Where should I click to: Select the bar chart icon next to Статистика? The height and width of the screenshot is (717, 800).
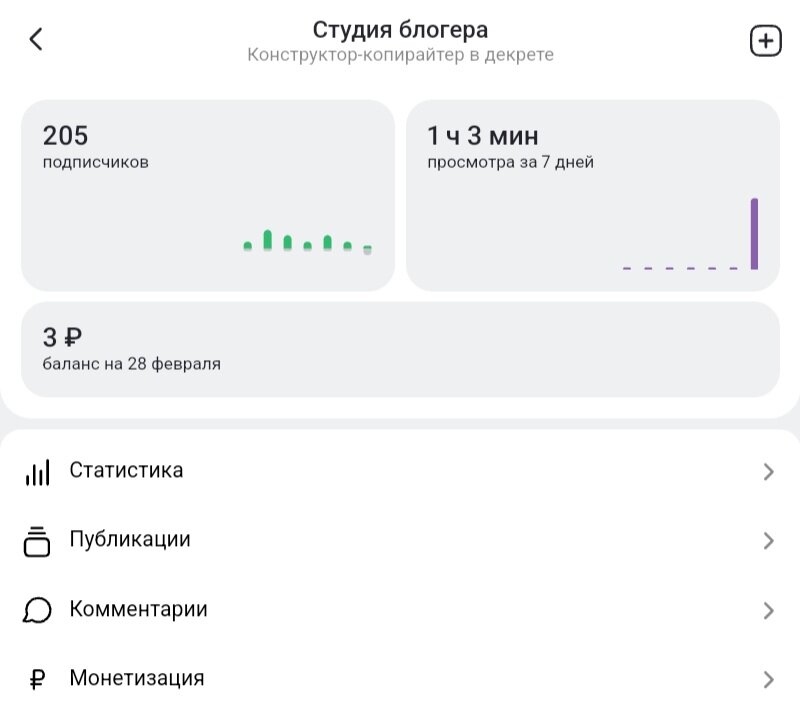(x=36, y=471)
